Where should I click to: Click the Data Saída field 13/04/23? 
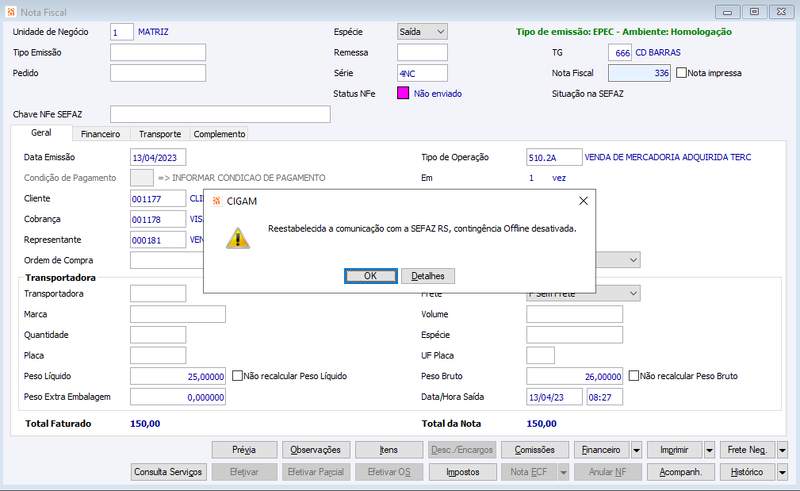[554, 397]
